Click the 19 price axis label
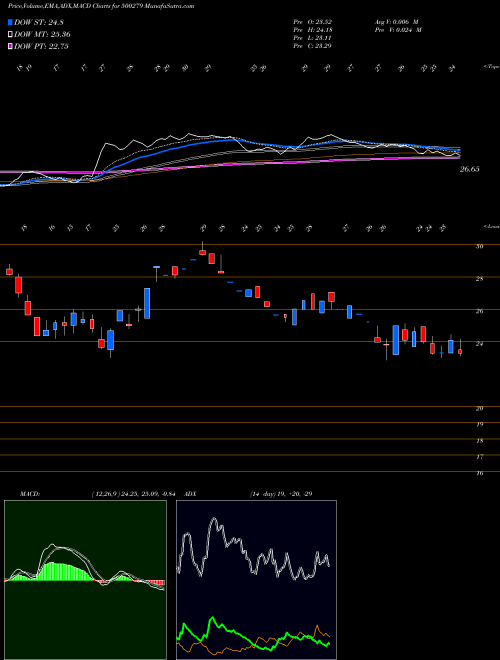500x660 pixels. [479, 425]
